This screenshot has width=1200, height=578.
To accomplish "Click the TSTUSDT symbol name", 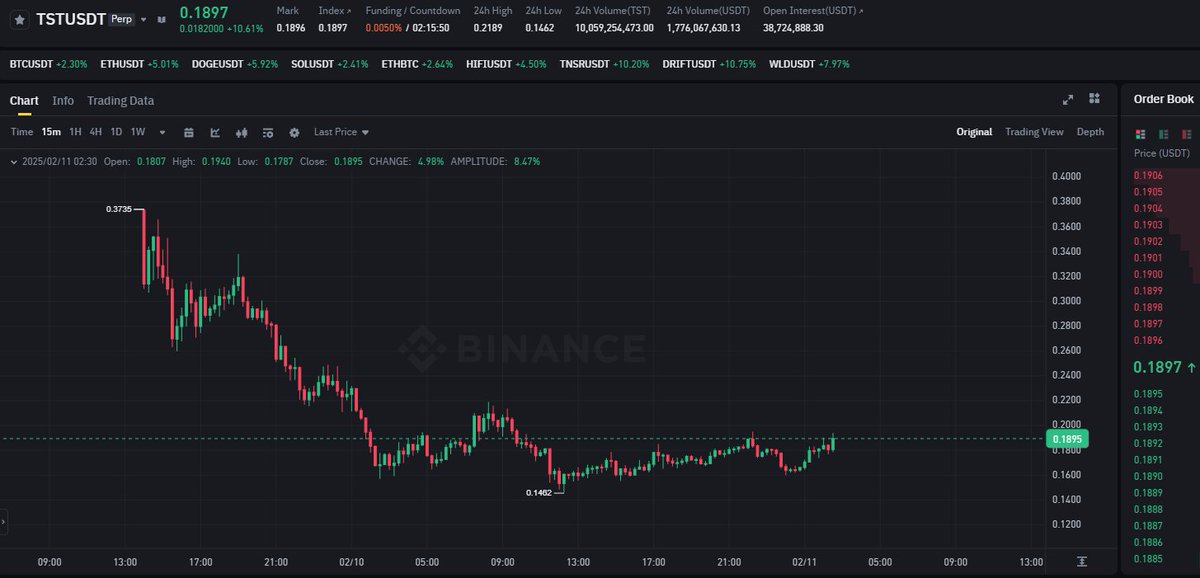I will click(71, 19).
